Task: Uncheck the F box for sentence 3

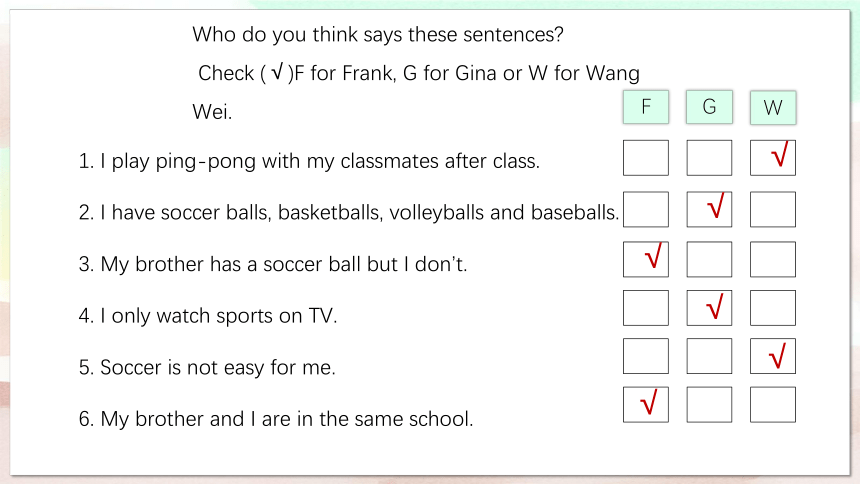Action: click(646, 259)
